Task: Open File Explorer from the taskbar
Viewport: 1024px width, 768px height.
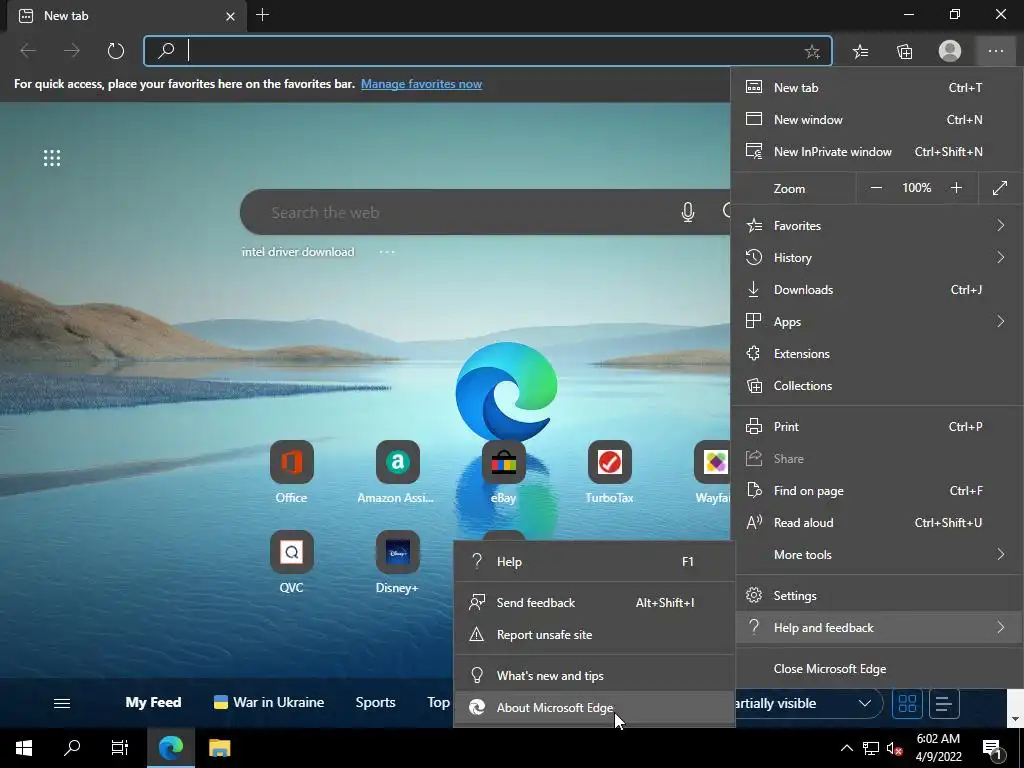Action: 219,748
